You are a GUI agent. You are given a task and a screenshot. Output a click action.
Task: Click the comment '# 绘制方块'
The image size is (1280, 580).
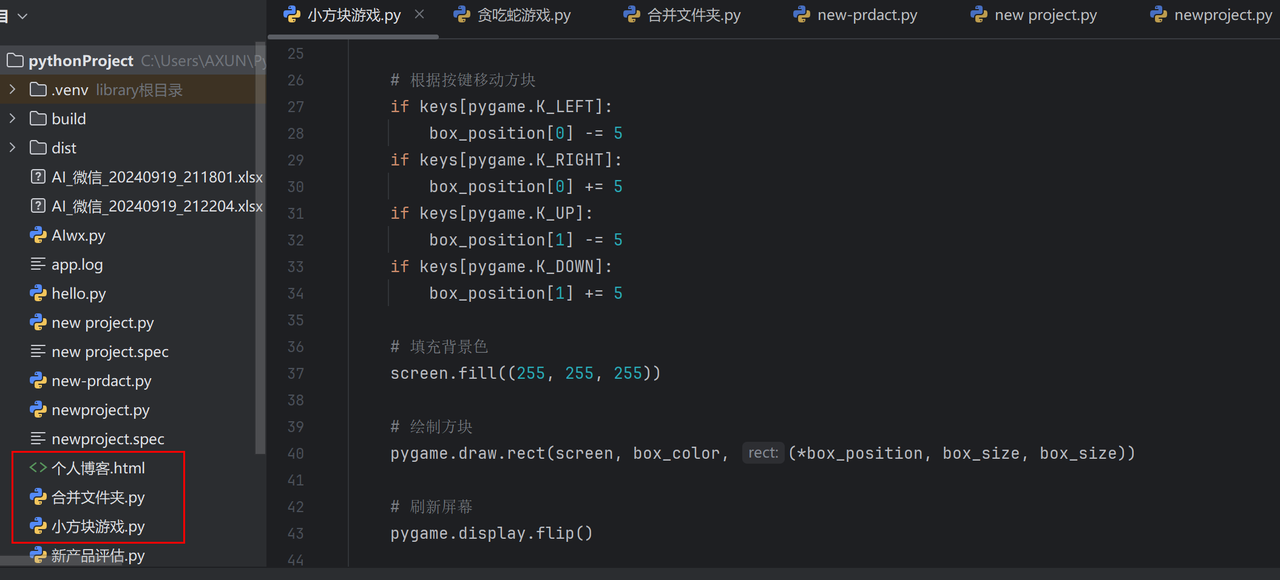click(431, 427)
